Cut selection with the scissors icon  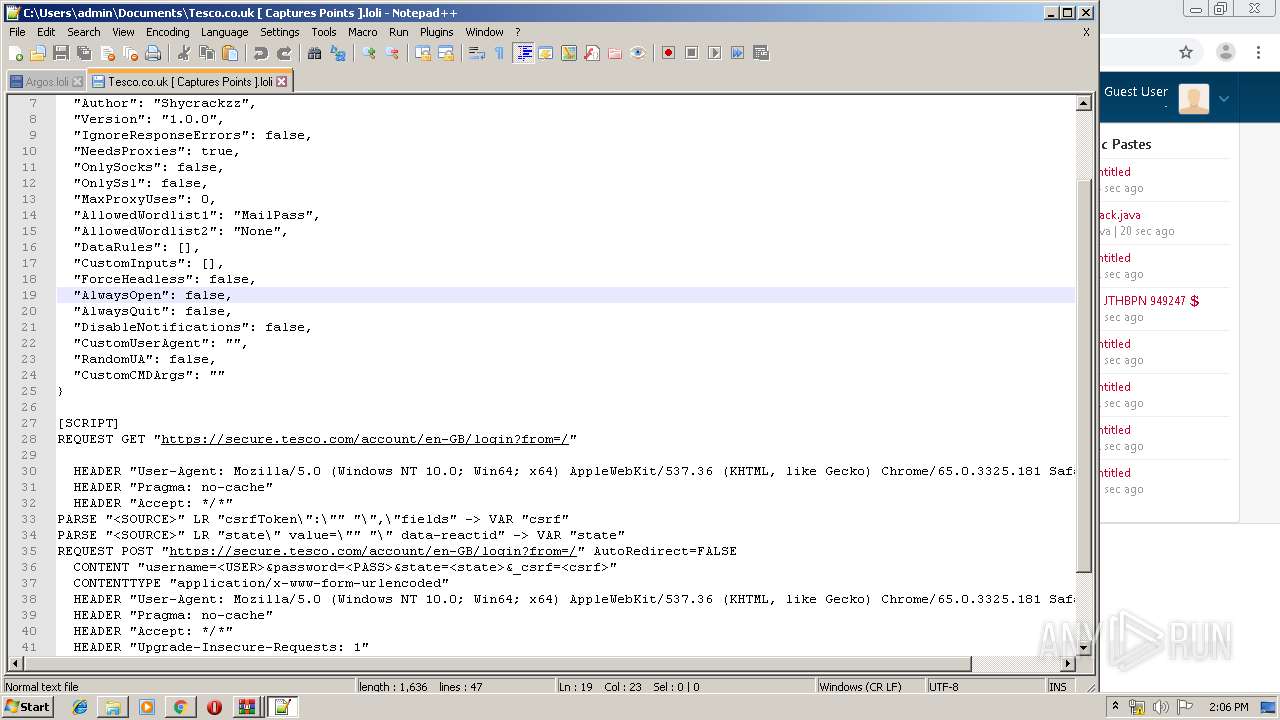pos(183,53)
